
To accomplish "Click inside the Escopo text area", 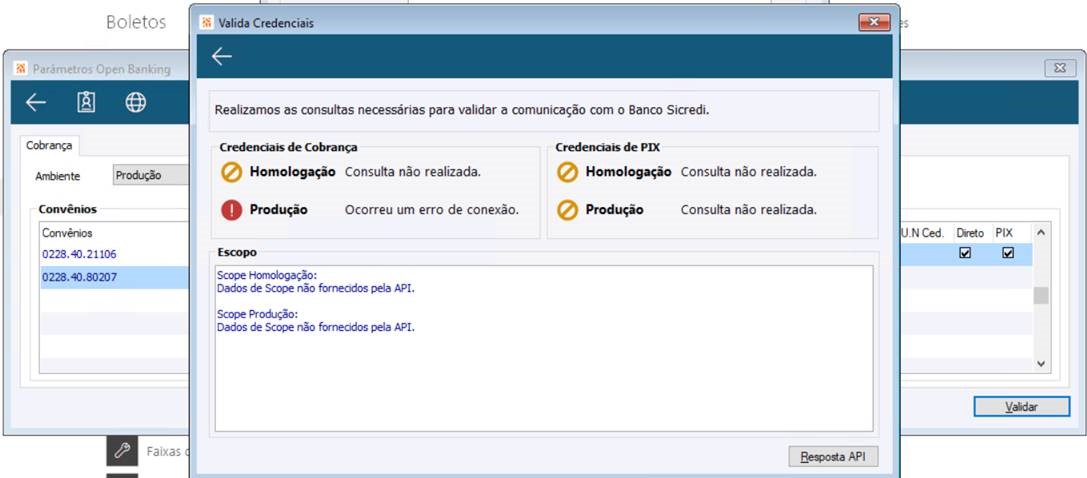I will (x=543, y=380).
